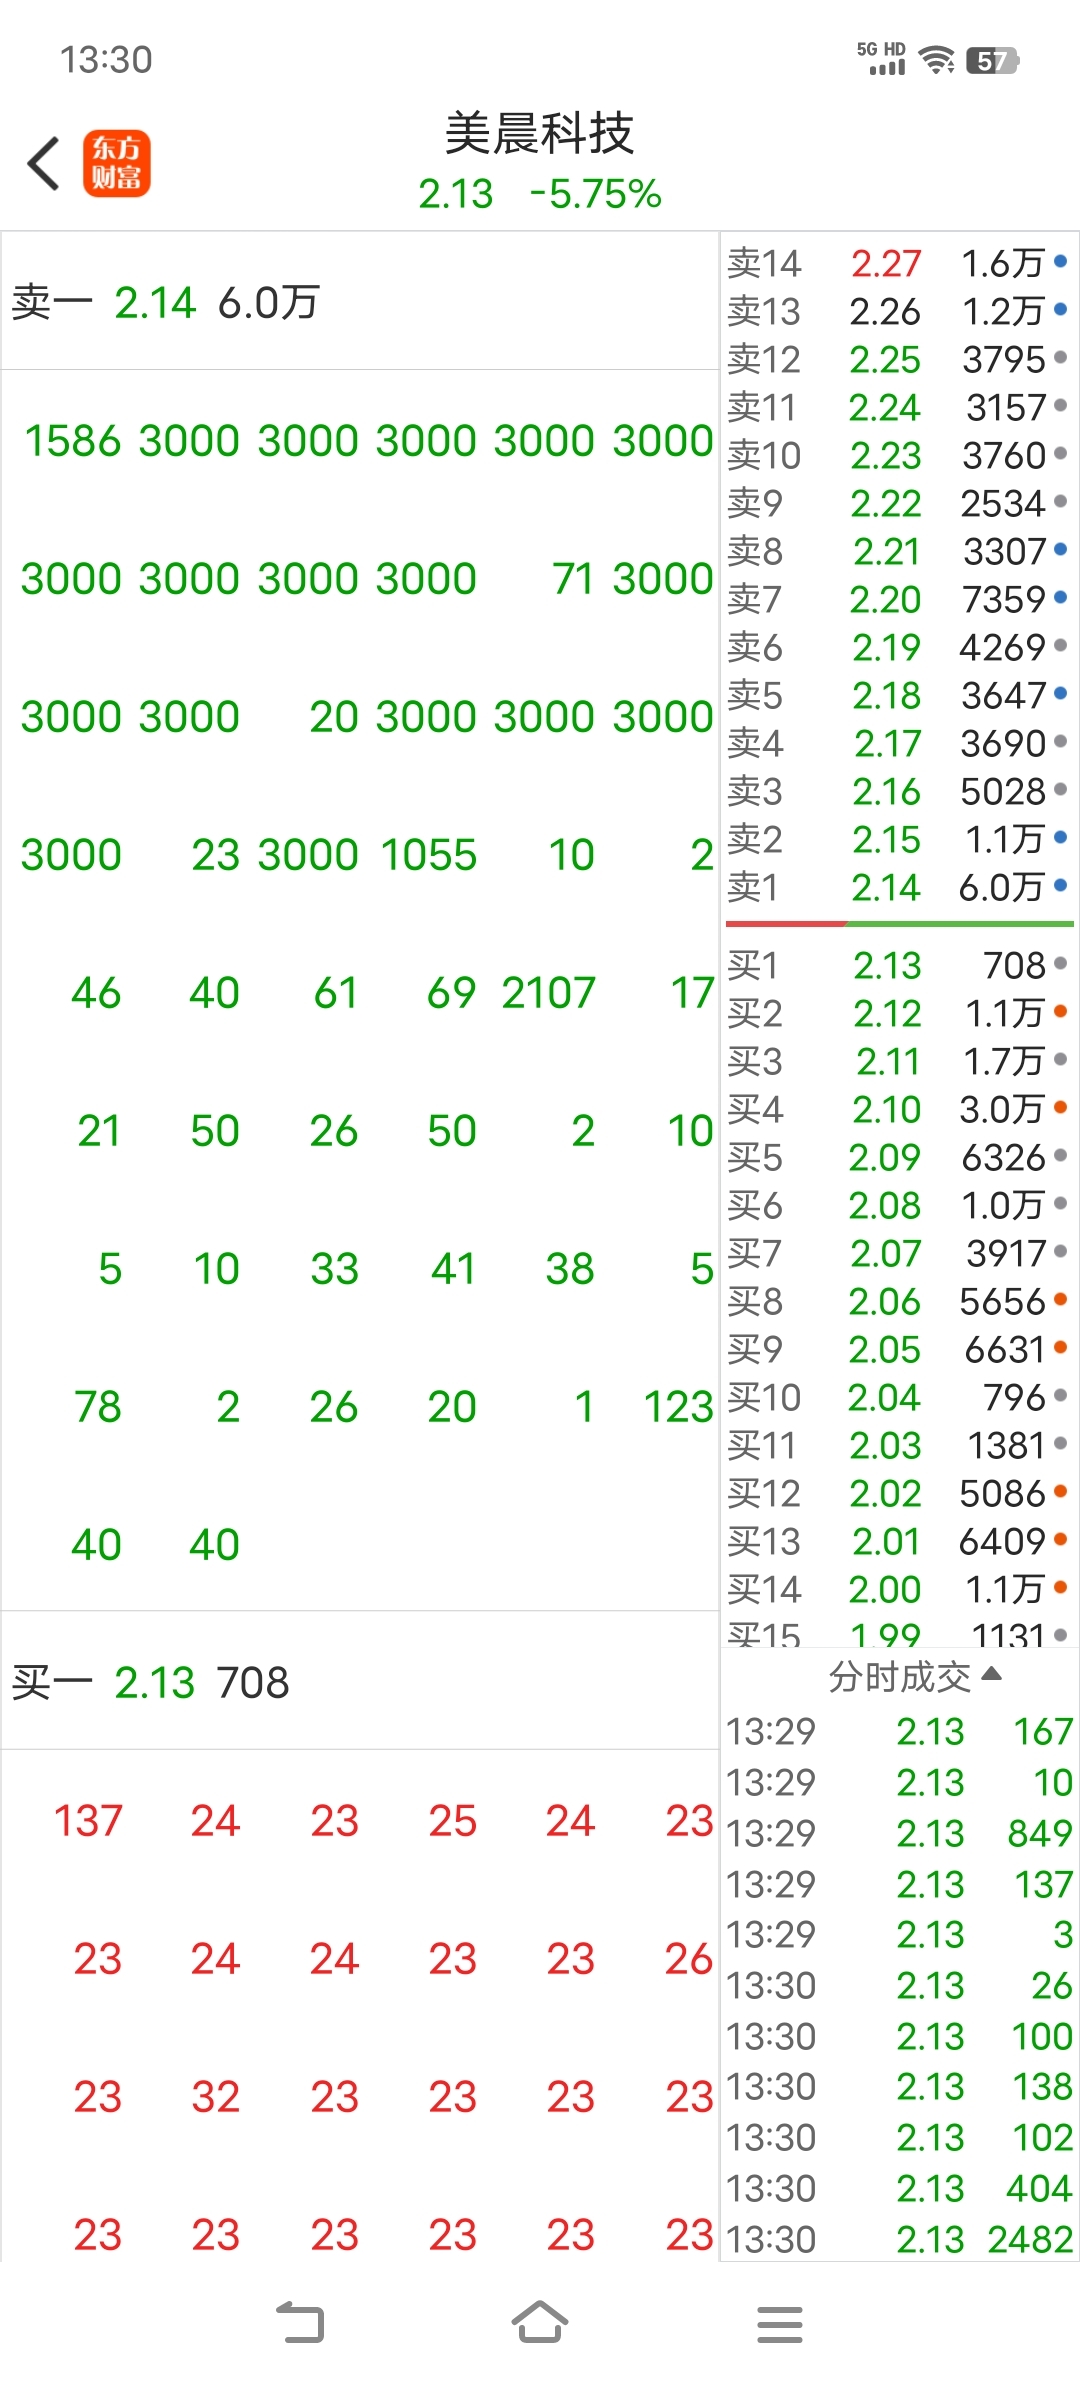Screen dimensions: 1080x2388
Task: Tap the 137 buy order entry
Action: point(88,1821)
